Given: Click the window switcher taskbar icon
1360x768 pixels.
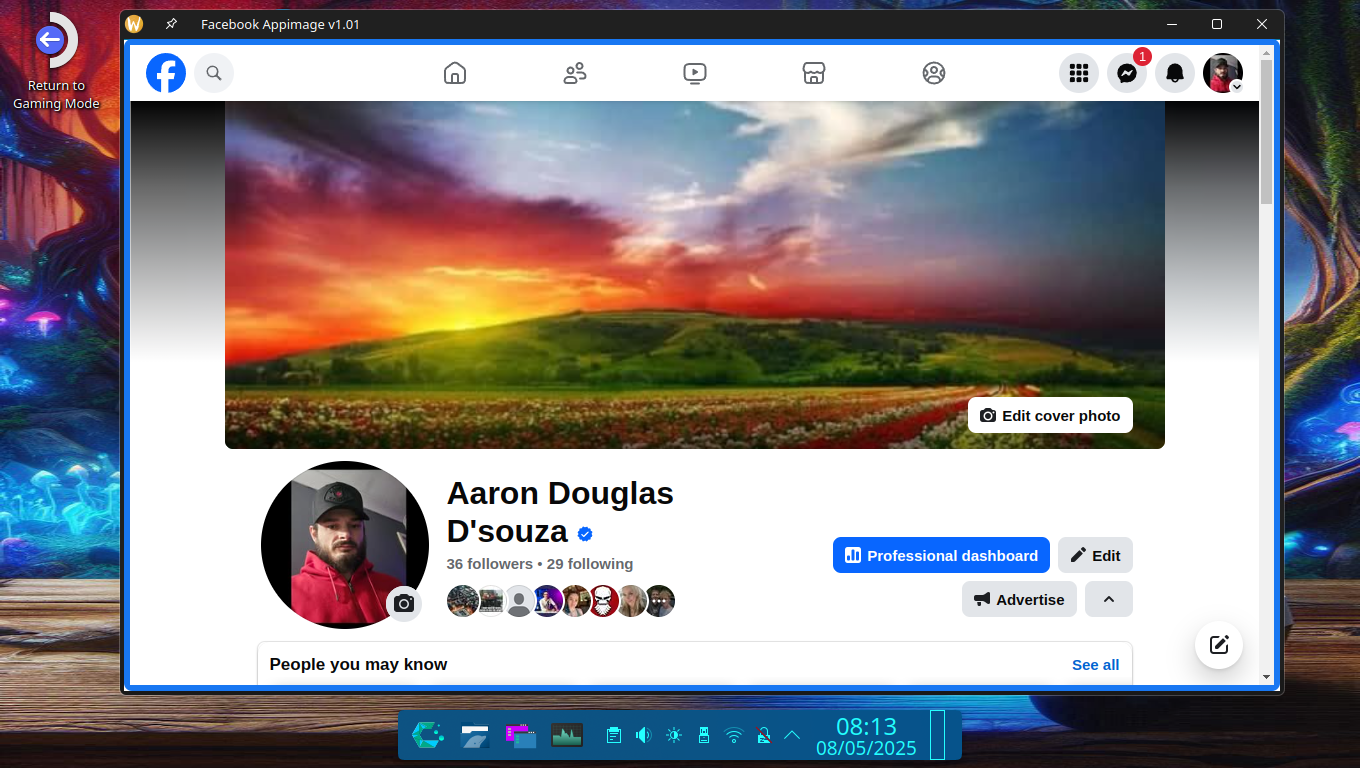Looking at the screenshot, I should [x=521, y=735].
